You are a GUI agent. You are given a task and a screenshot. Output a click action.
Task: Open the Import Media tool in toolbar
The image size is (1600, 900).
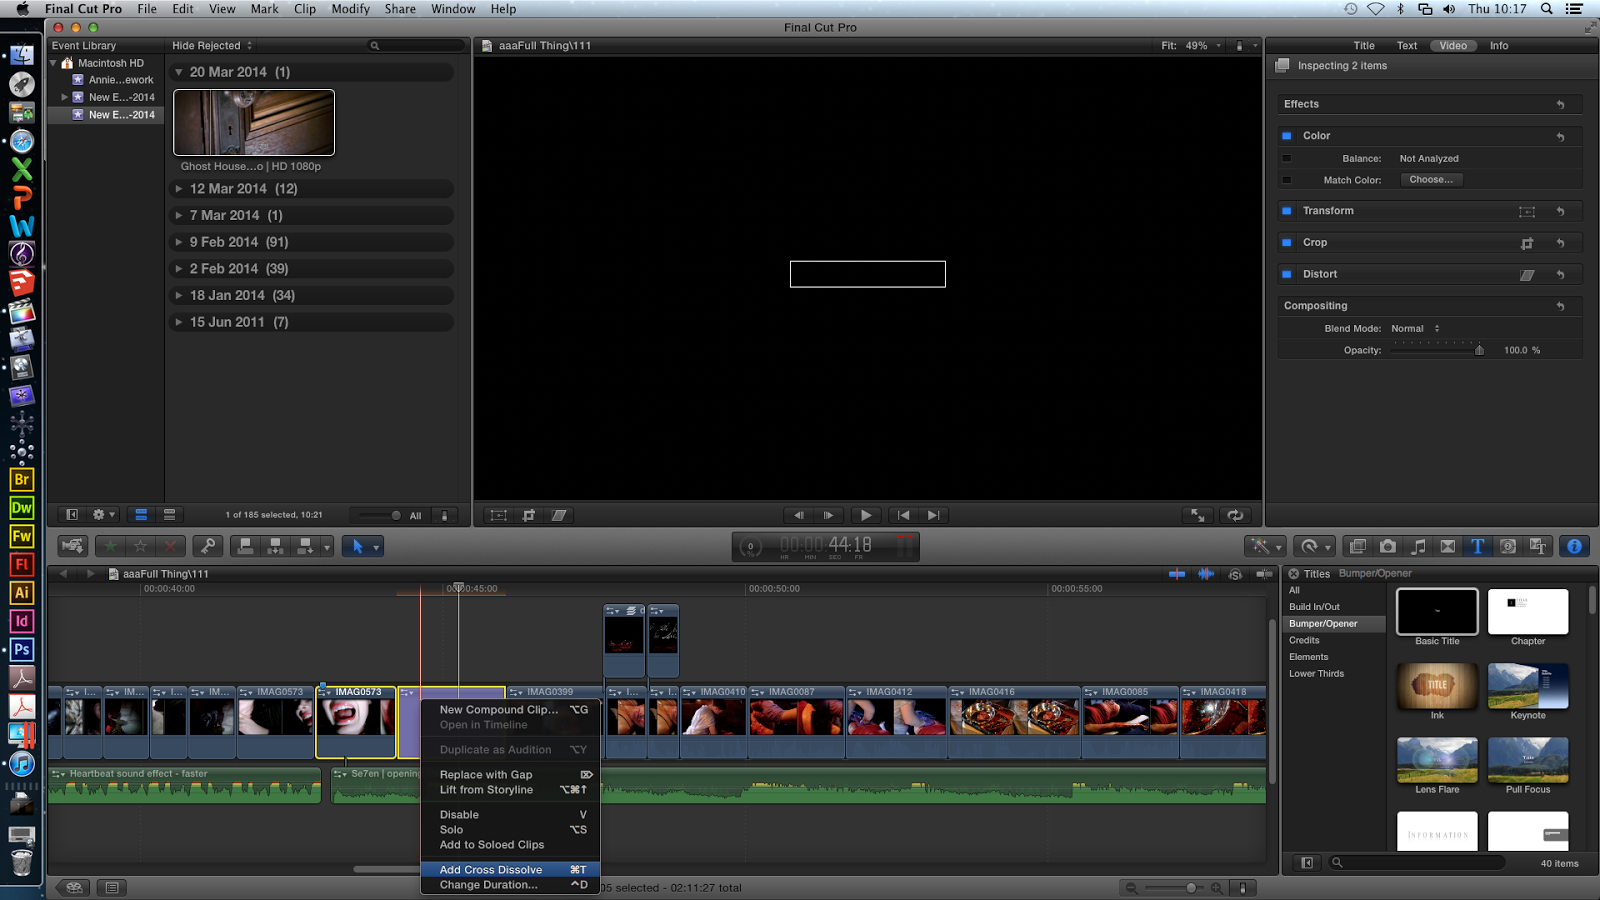coord(72,546)
